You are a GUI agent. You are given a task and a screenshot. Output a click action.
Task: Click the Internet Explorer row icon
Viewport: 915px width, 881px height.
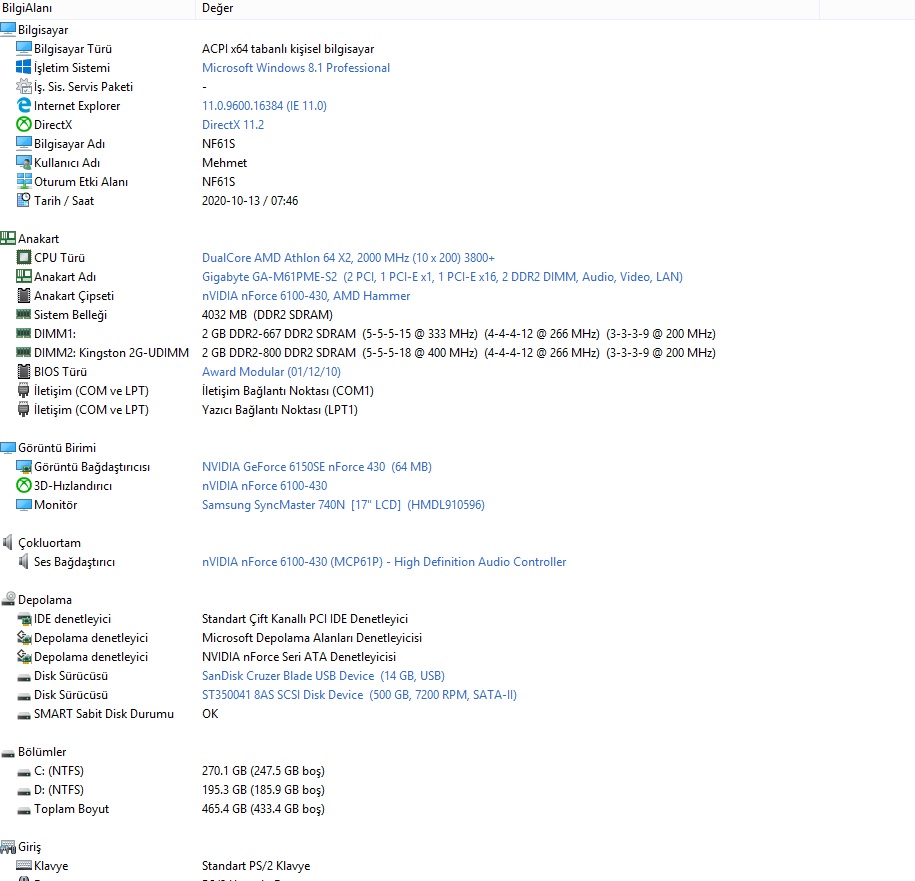(25, 106)
